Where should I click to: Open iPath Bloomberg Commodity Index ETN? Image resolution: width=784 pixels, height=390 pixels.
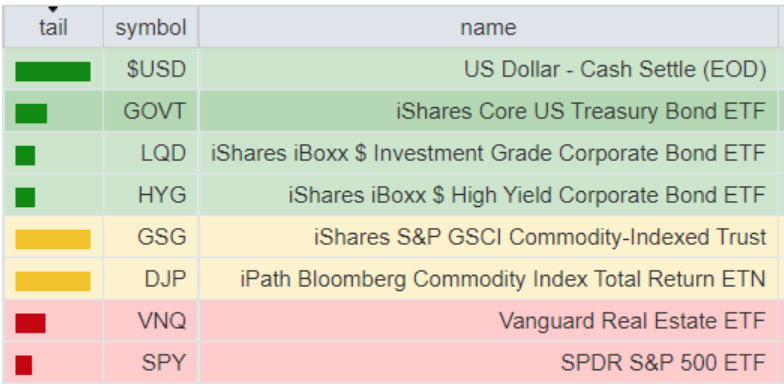503,279
